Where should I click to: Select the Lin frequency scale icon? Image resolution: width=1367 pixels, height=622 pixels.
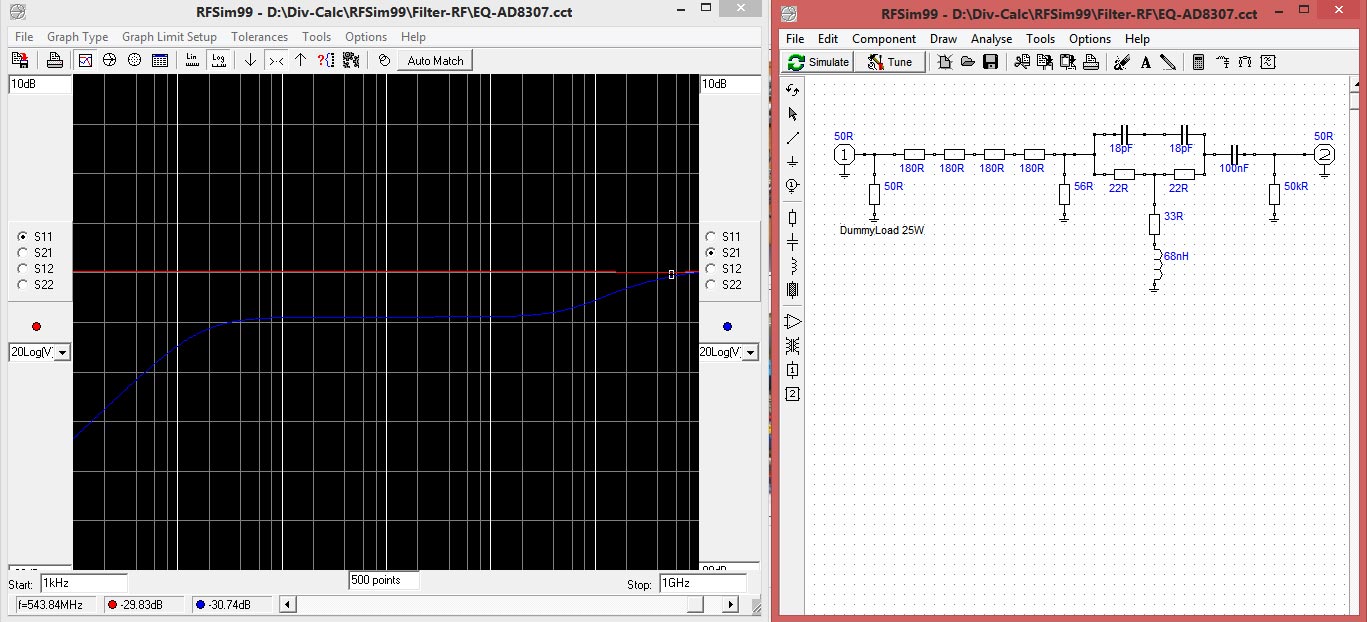point(192,61)
